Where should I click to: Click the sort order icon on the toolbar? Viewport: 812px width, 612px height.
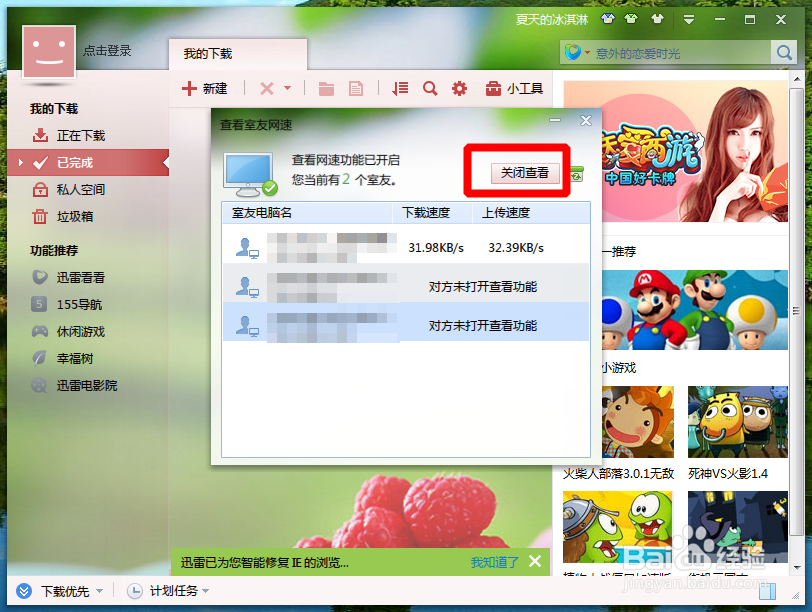pos(398,88)
